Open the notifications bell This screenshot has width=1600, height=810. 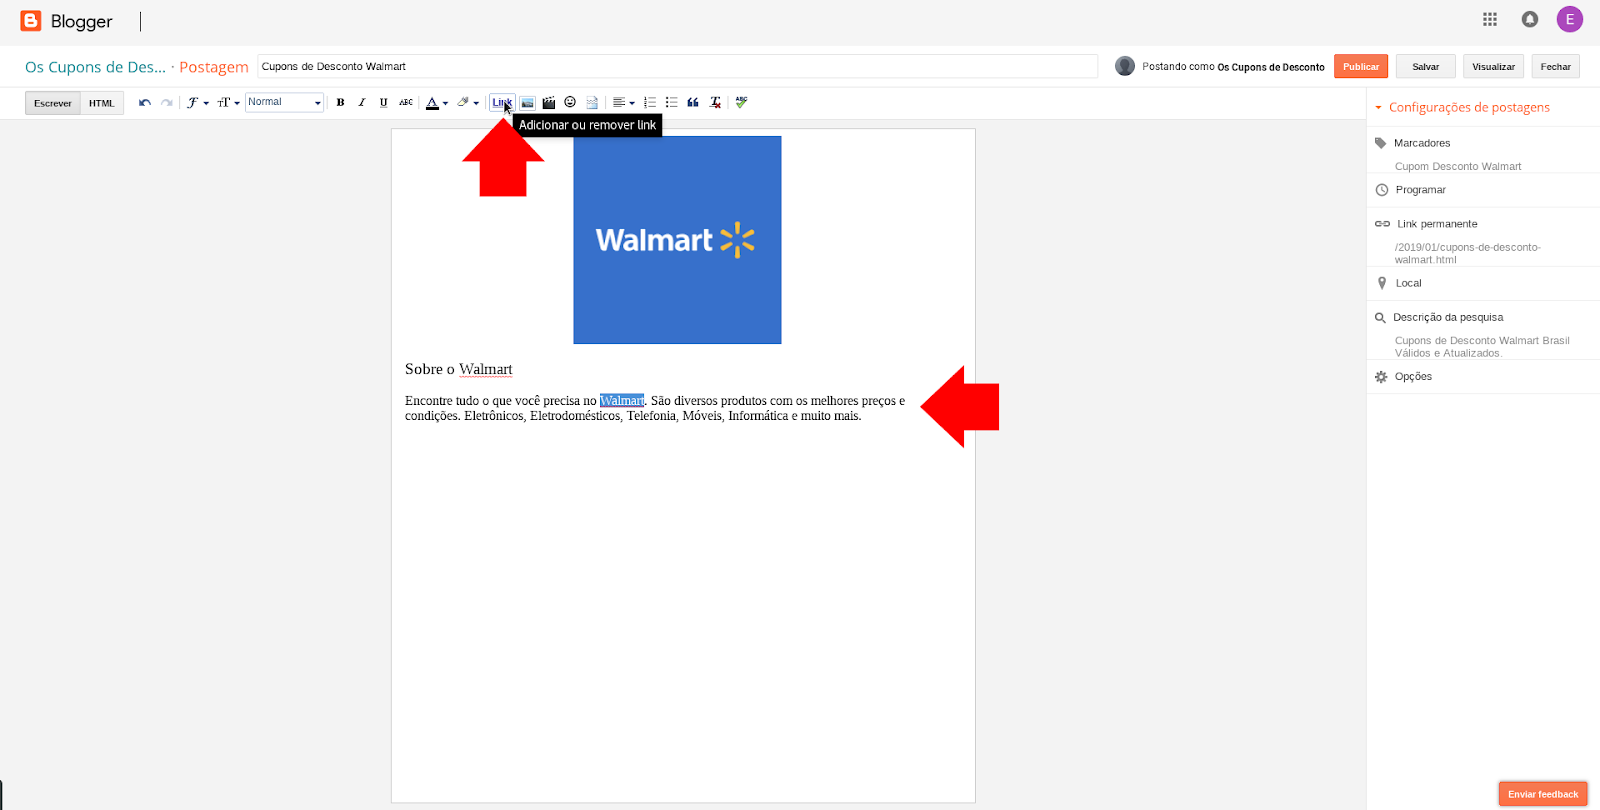1530,19
